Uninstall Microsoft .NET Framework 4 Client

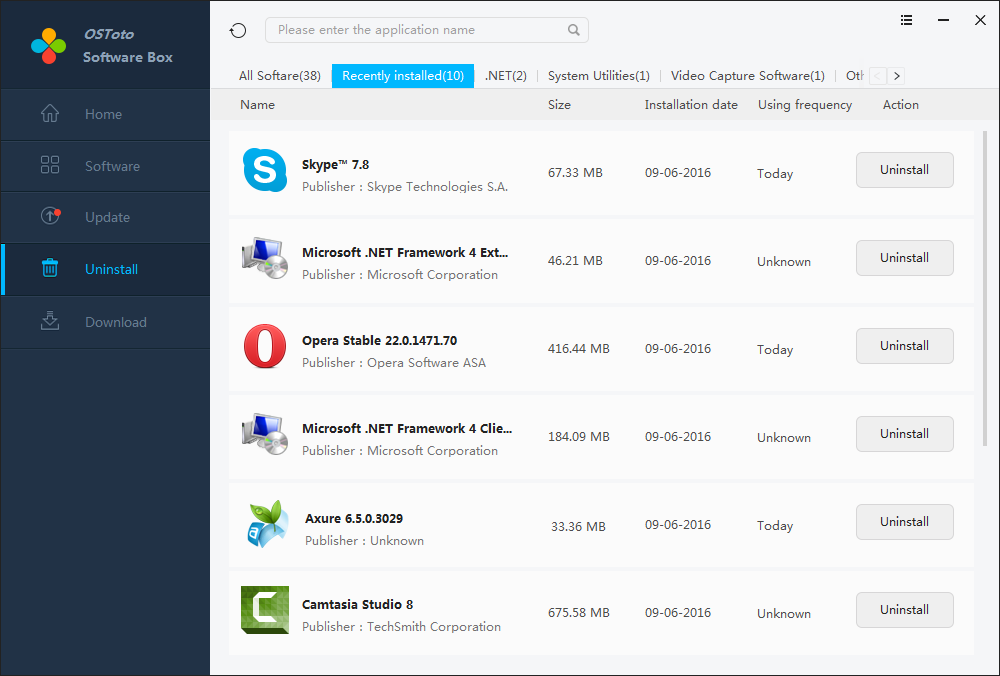(x=904, y=434)
